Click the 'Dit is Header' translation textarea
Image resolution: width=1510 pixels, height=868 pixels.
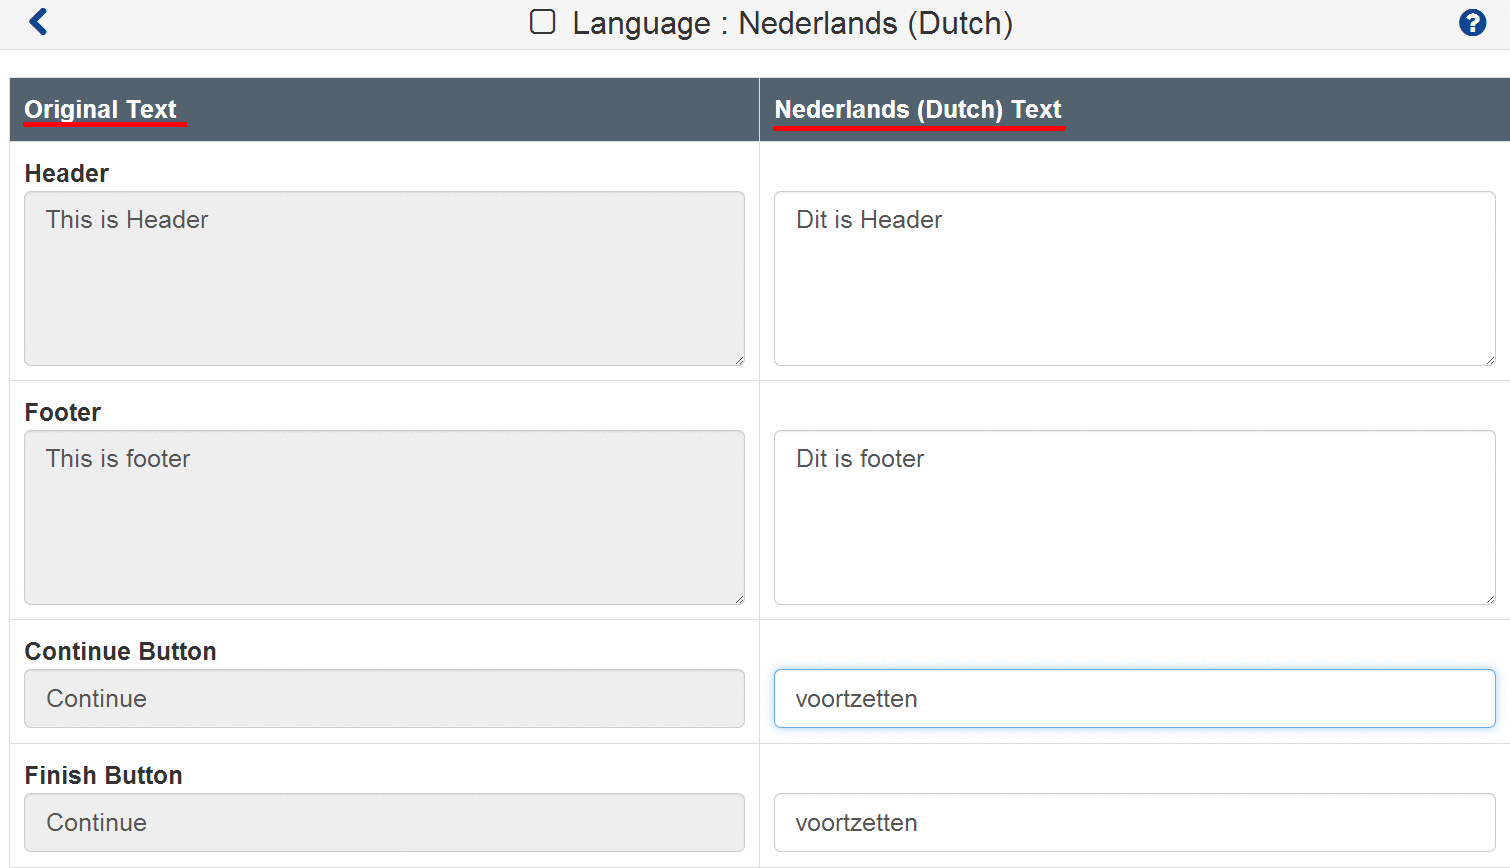pyautogui.click(x=1134, y=278)
